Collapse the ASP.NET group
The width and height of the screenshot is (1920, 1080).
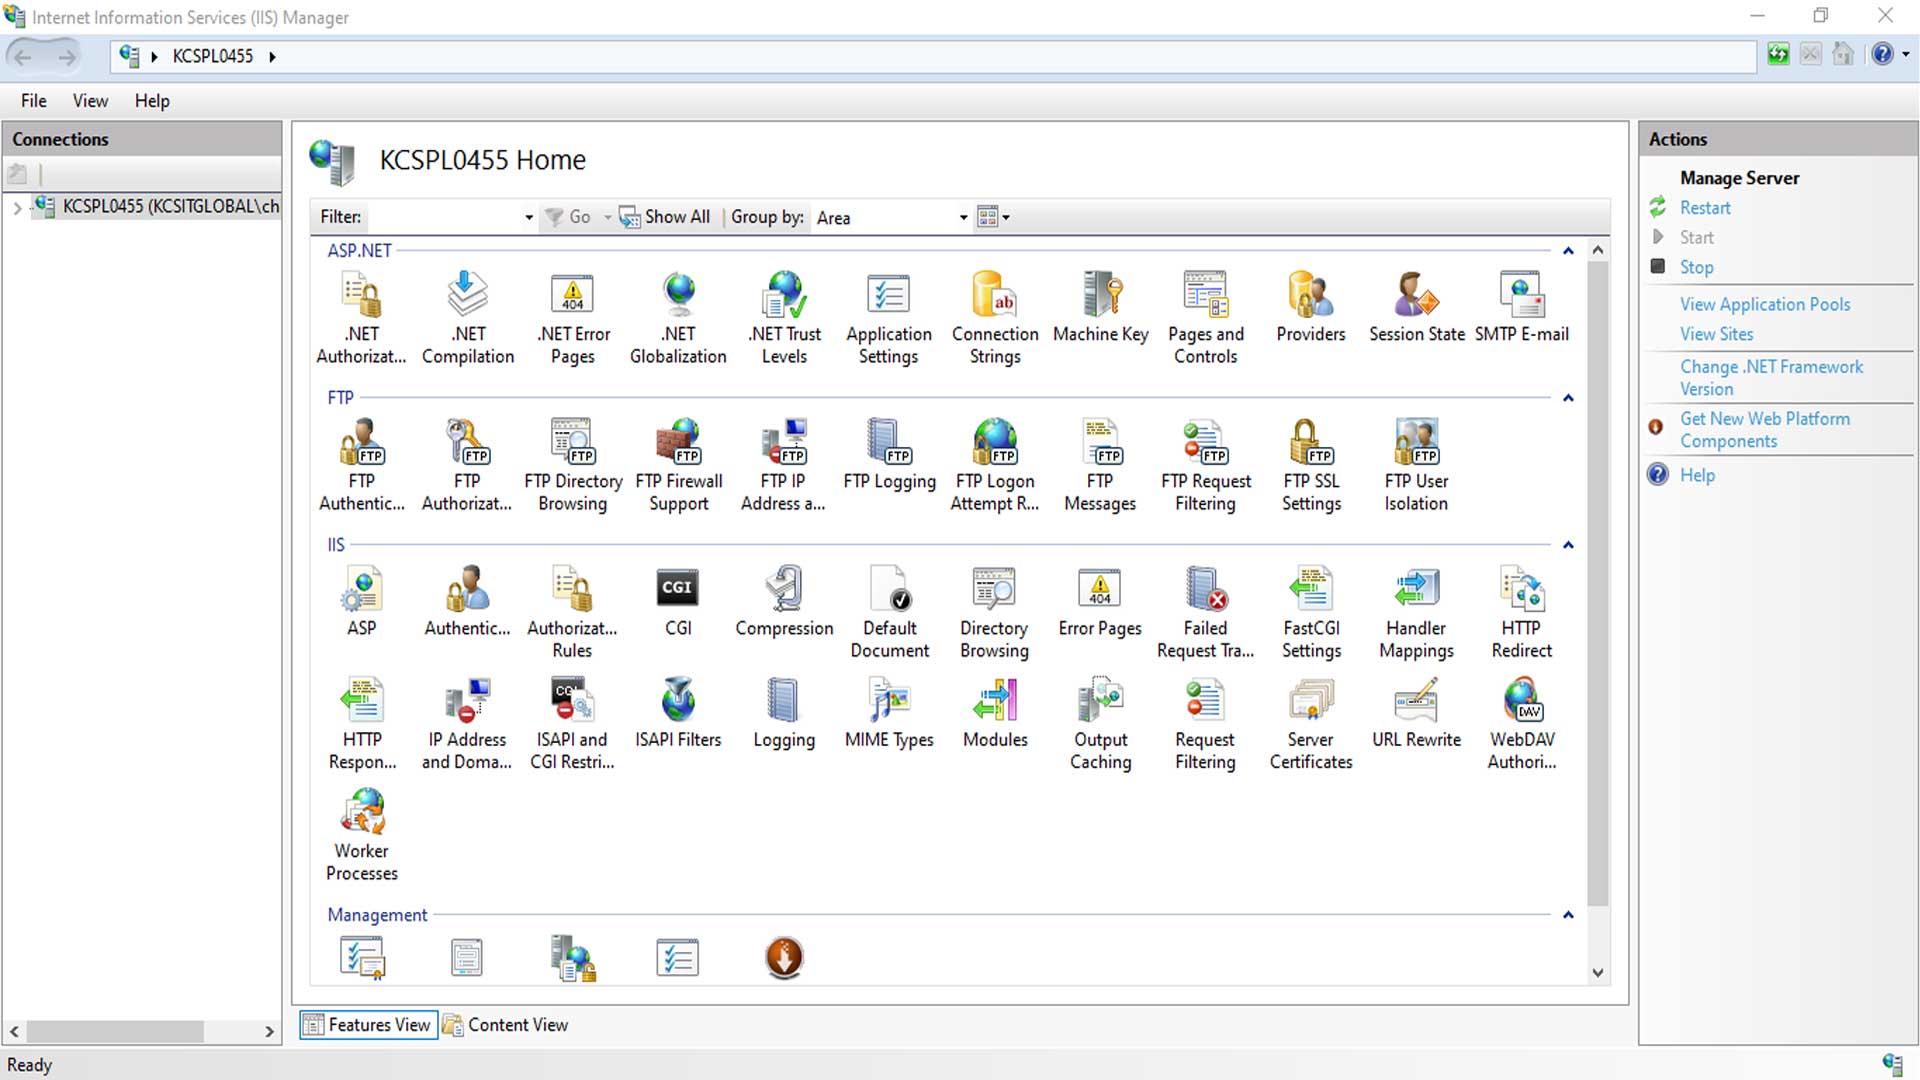coord(1568,251)
